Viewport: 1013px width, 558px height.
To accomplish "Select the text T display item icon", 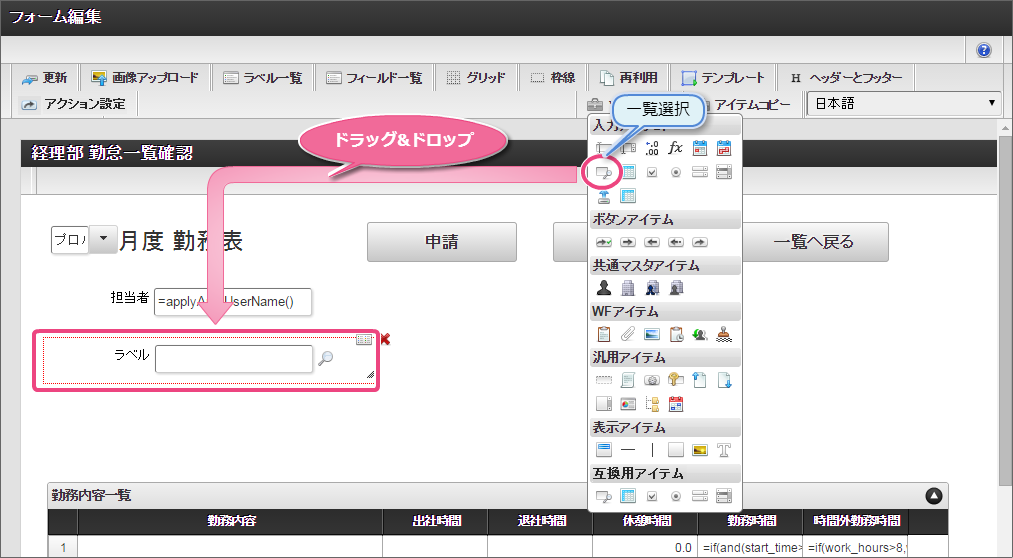I will coord(724,450).
